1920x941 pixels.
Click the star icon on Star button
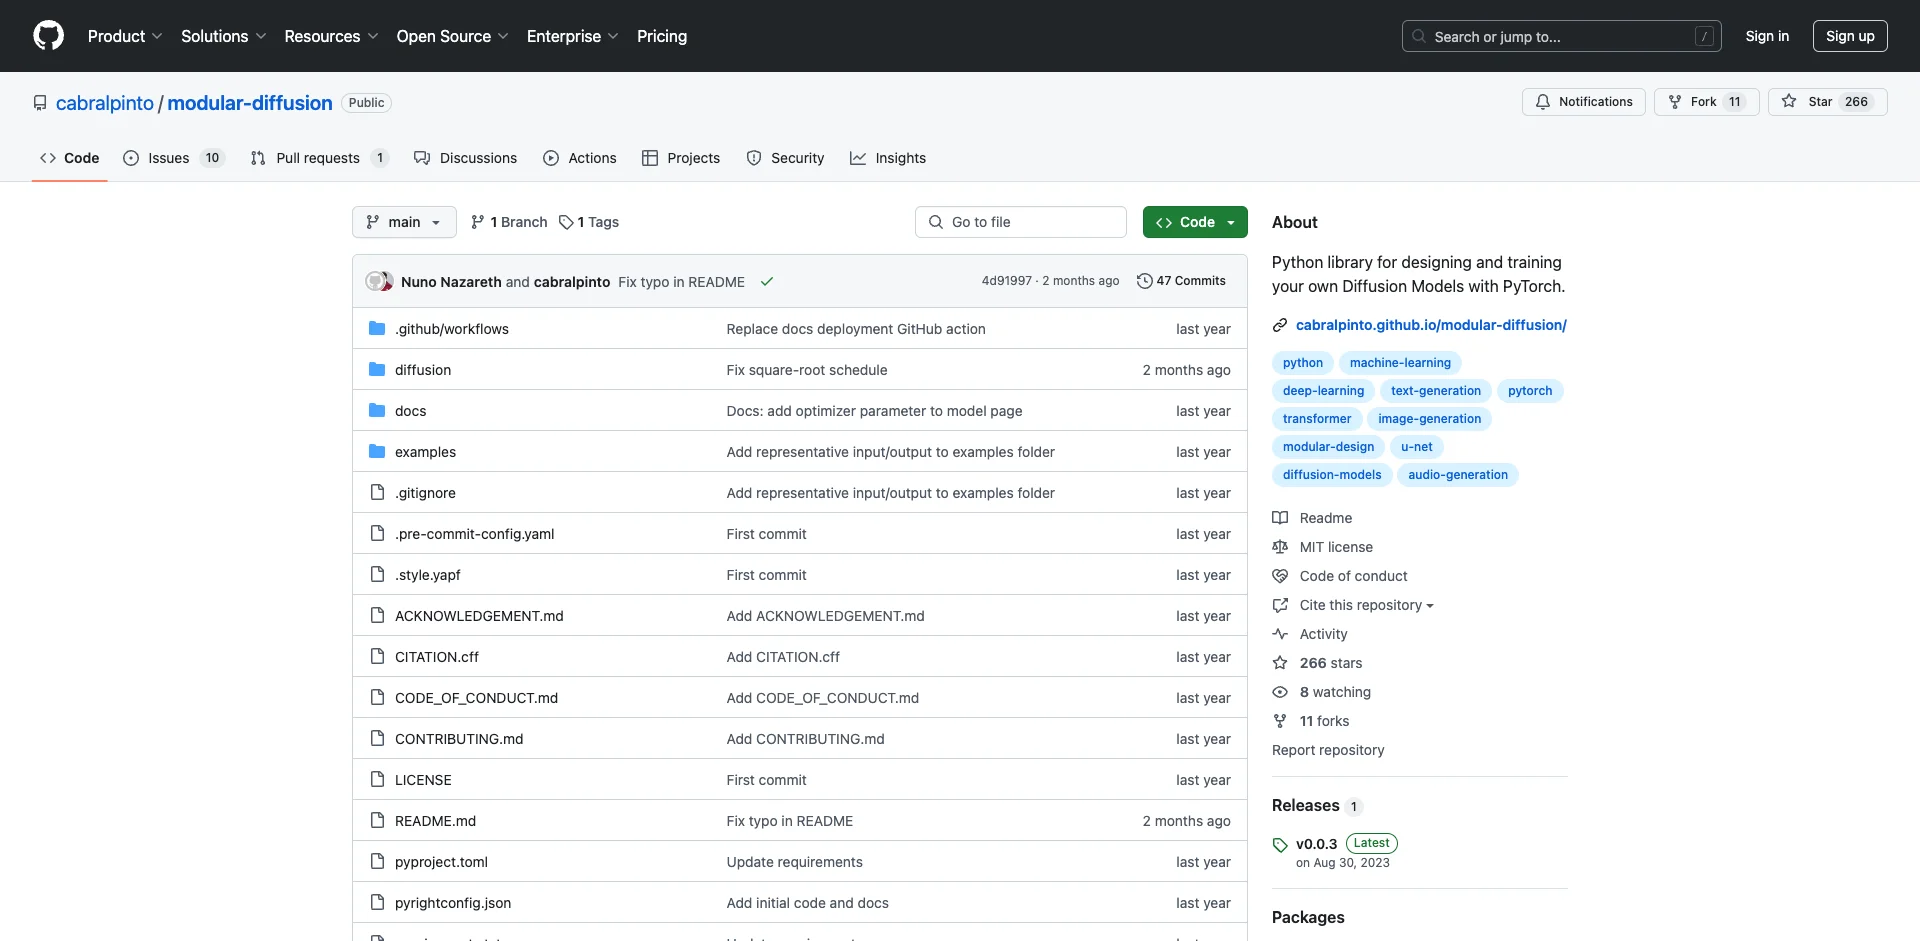[x=1789, y=102]
